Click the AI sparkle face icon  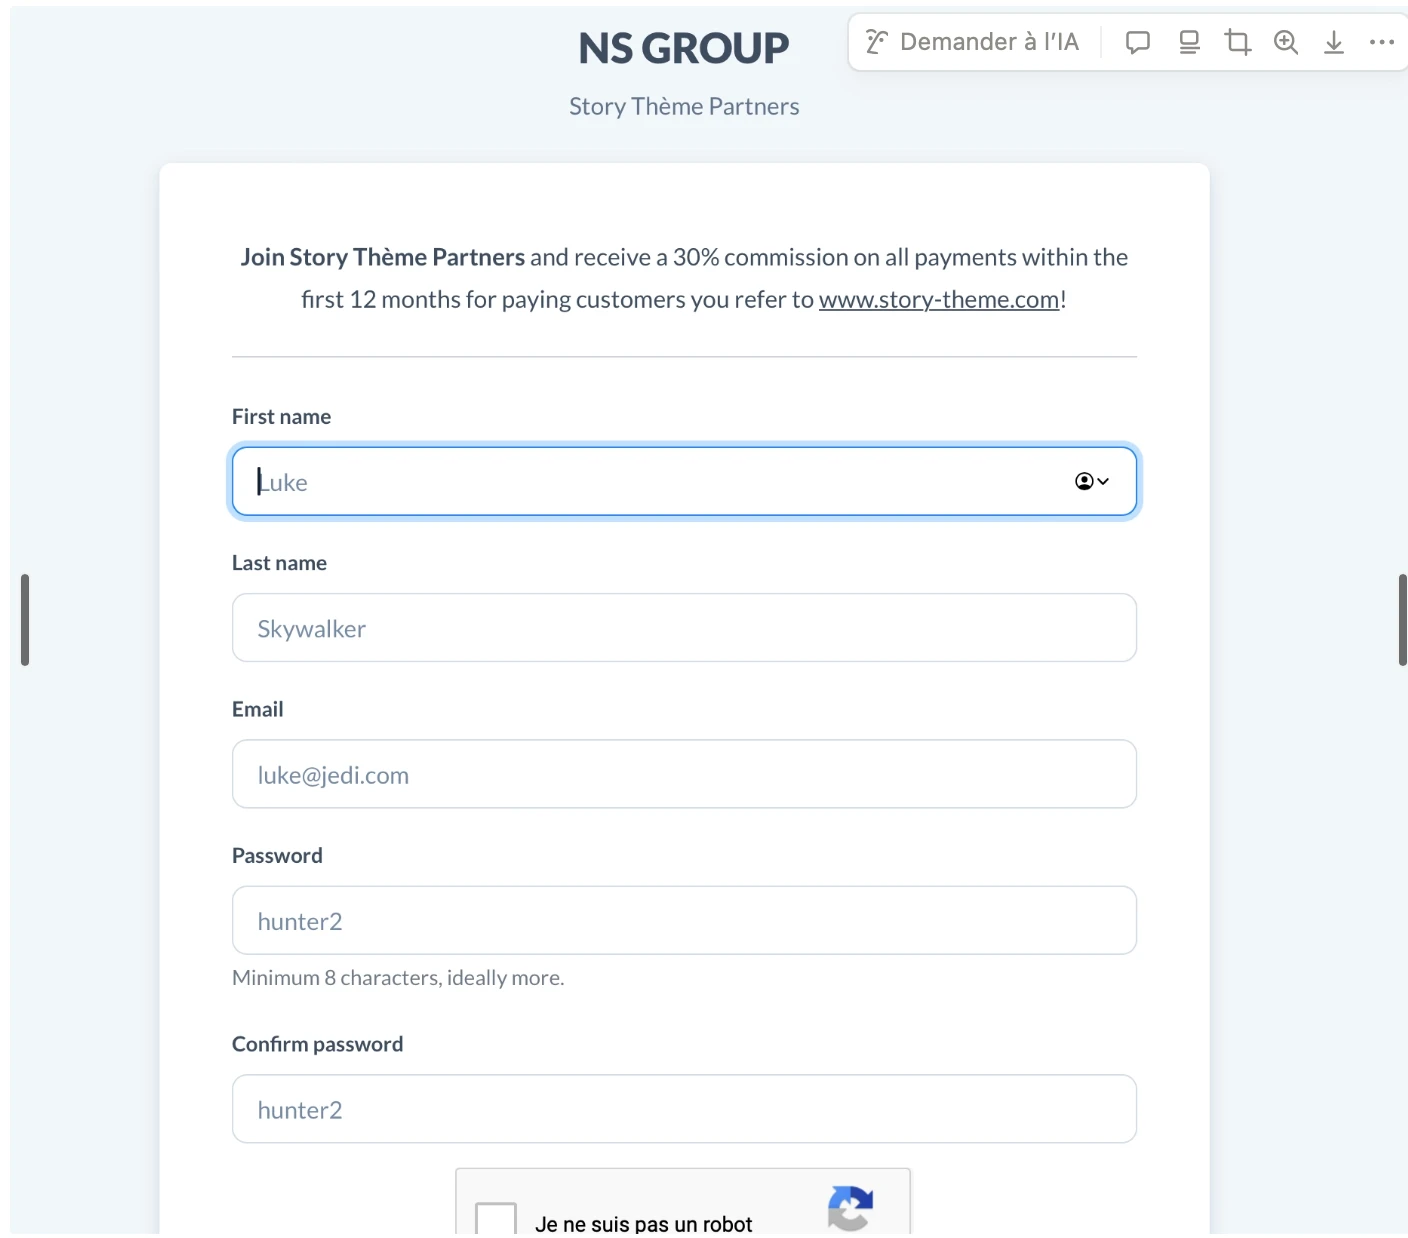click(877, 42)
